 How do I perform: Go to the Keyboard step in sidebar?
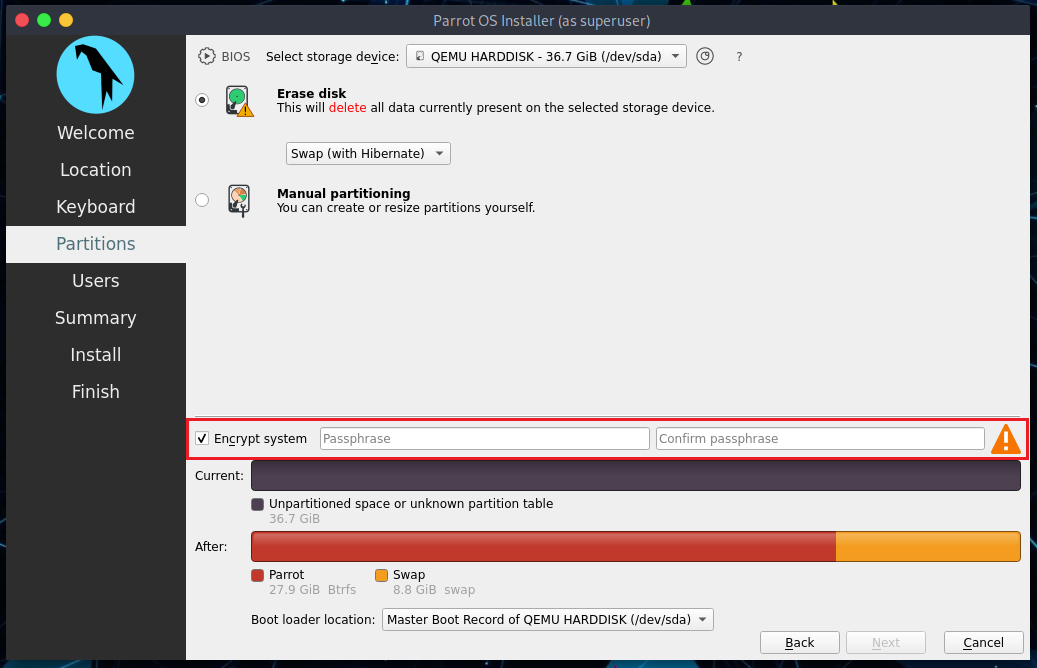[x=96, y=207]
